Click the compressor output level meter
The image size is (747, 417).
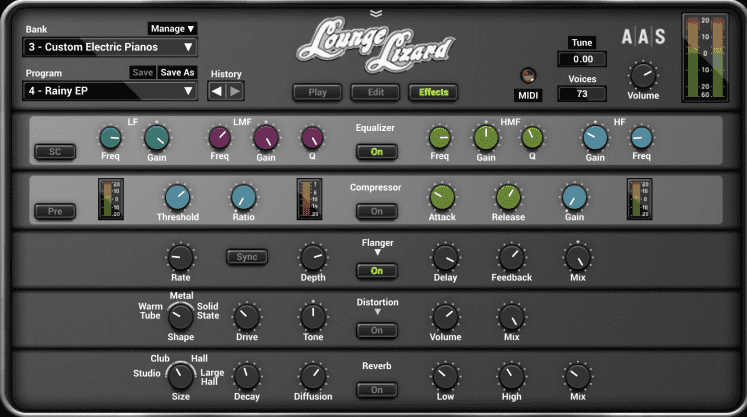639,199
